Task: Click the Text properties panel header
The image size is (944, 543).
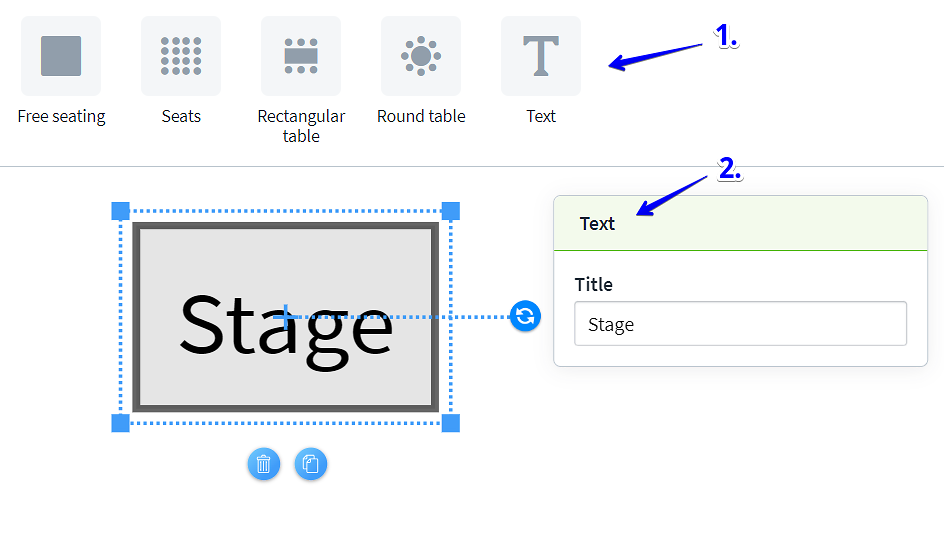Action: pyautogui.click(x=740, y=224)
